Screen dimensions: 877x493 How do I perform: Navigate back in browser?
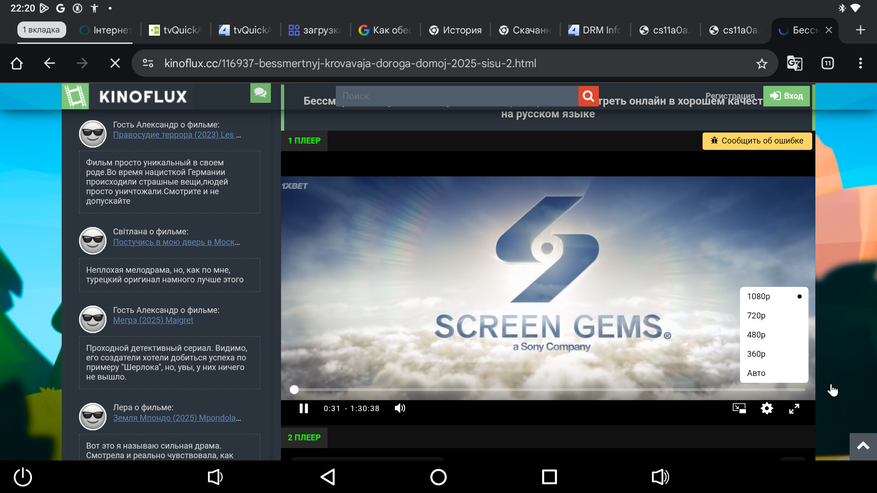[x=49, y=64]
